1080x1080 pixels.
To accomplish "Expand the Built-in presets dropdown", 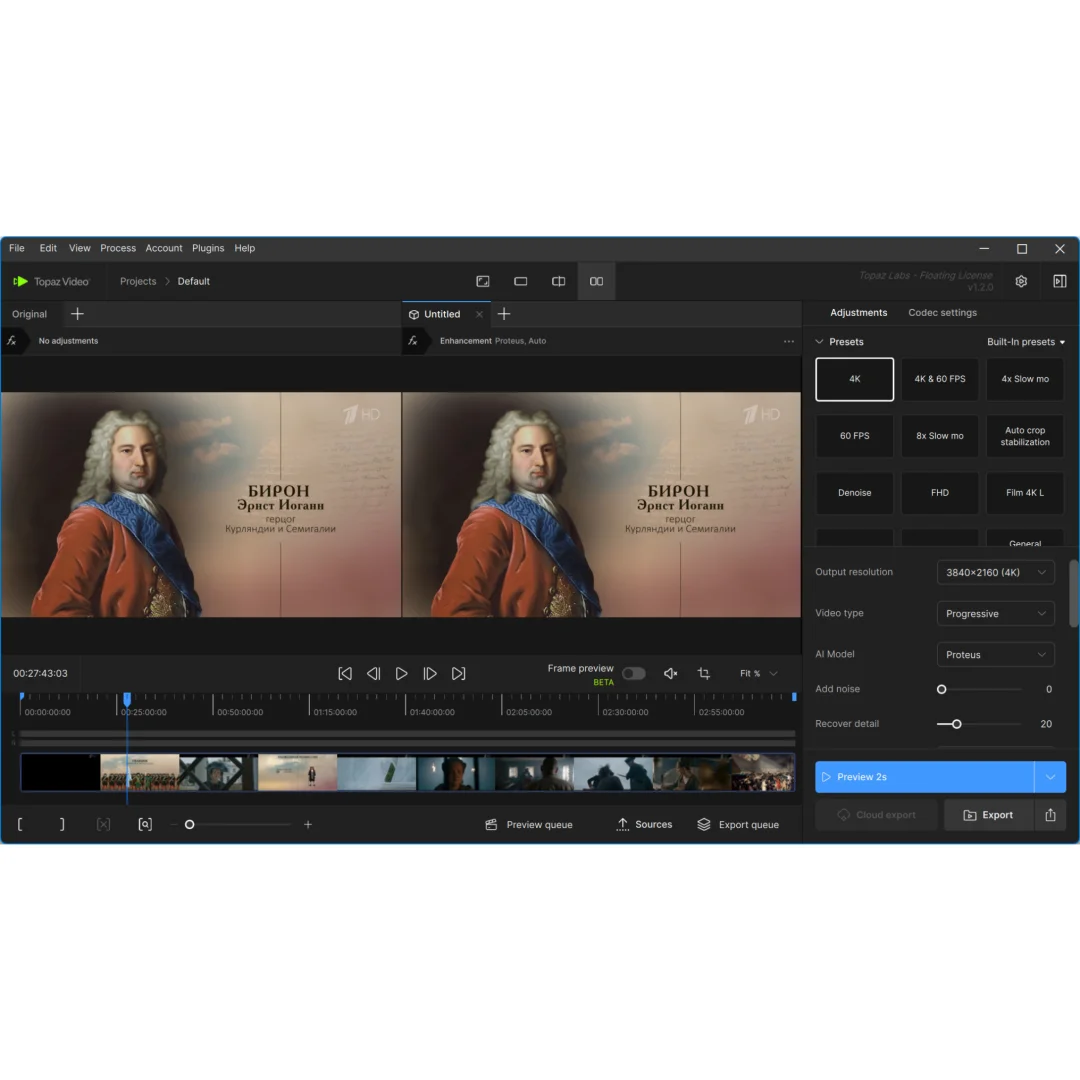I will (x=1025, y=342).
